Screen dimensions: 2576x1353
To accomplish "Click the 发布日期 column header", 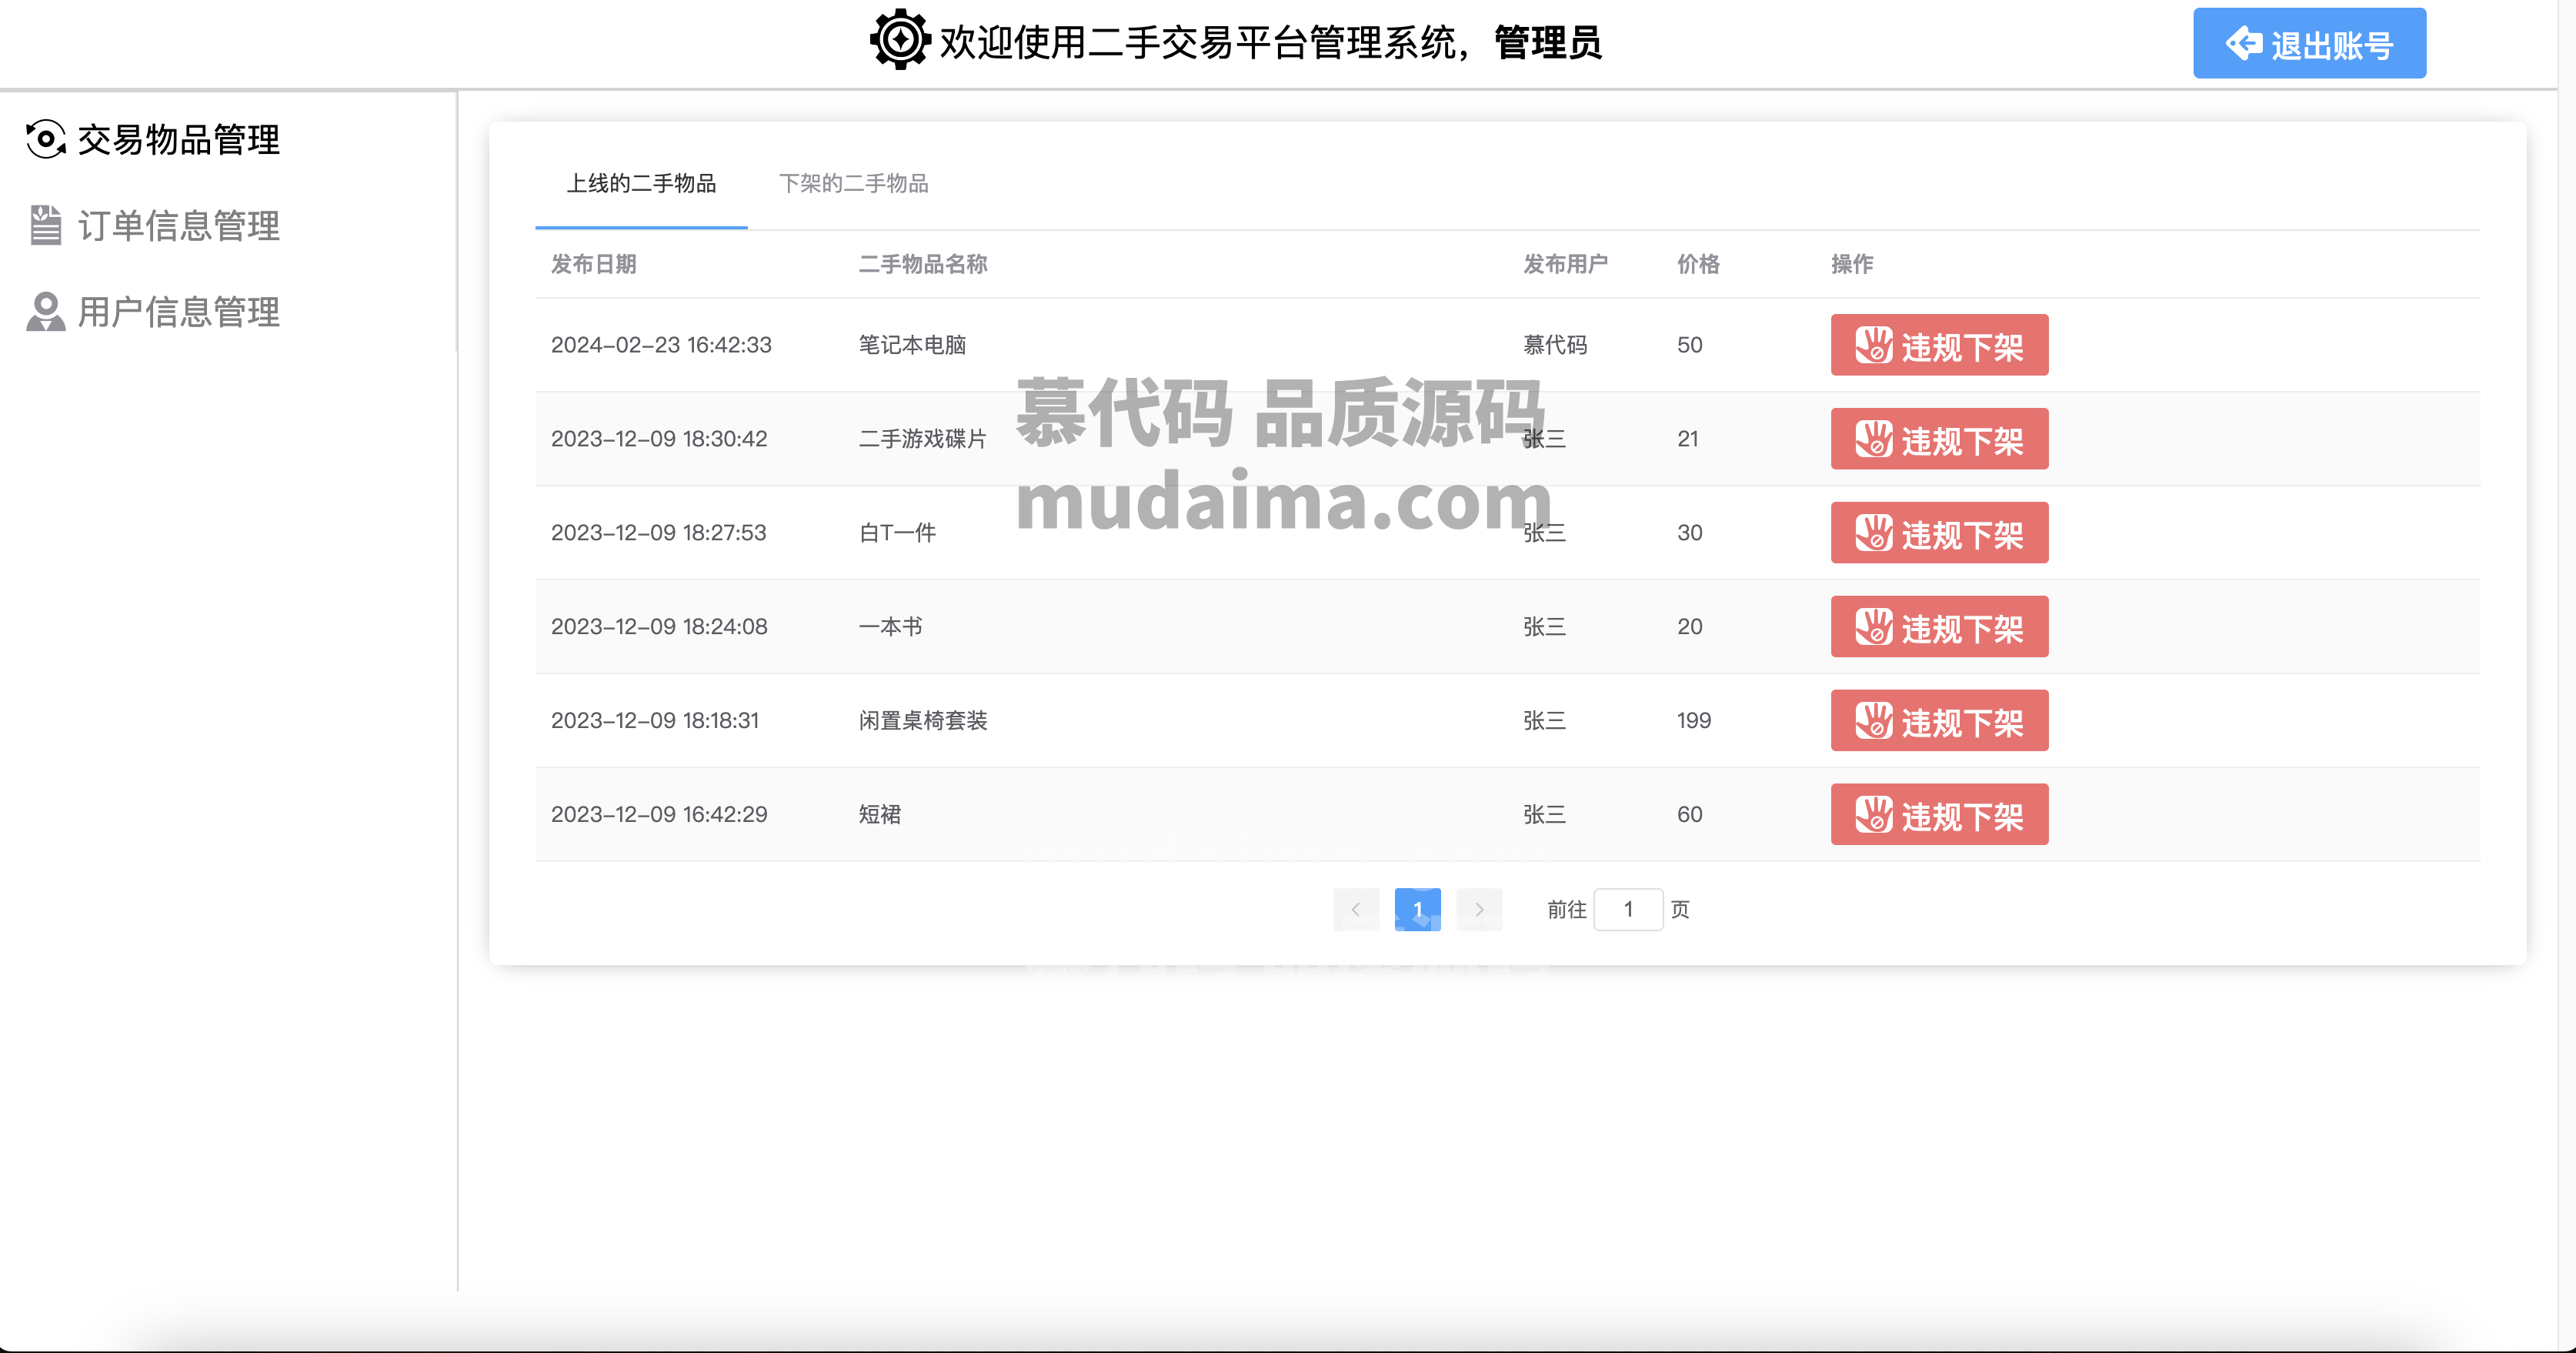I will [x=594, y=264].
